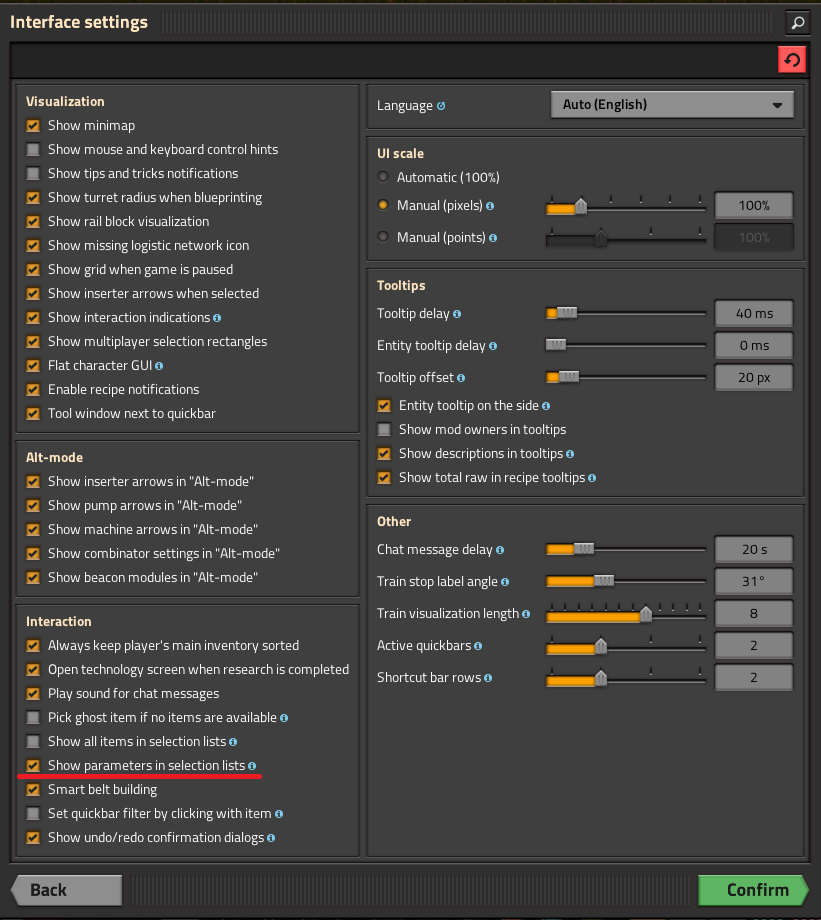The height and width of the screenshot is (920, 821).
Task: Click info icon next to Tooltip delay
Action: [457, 314]
